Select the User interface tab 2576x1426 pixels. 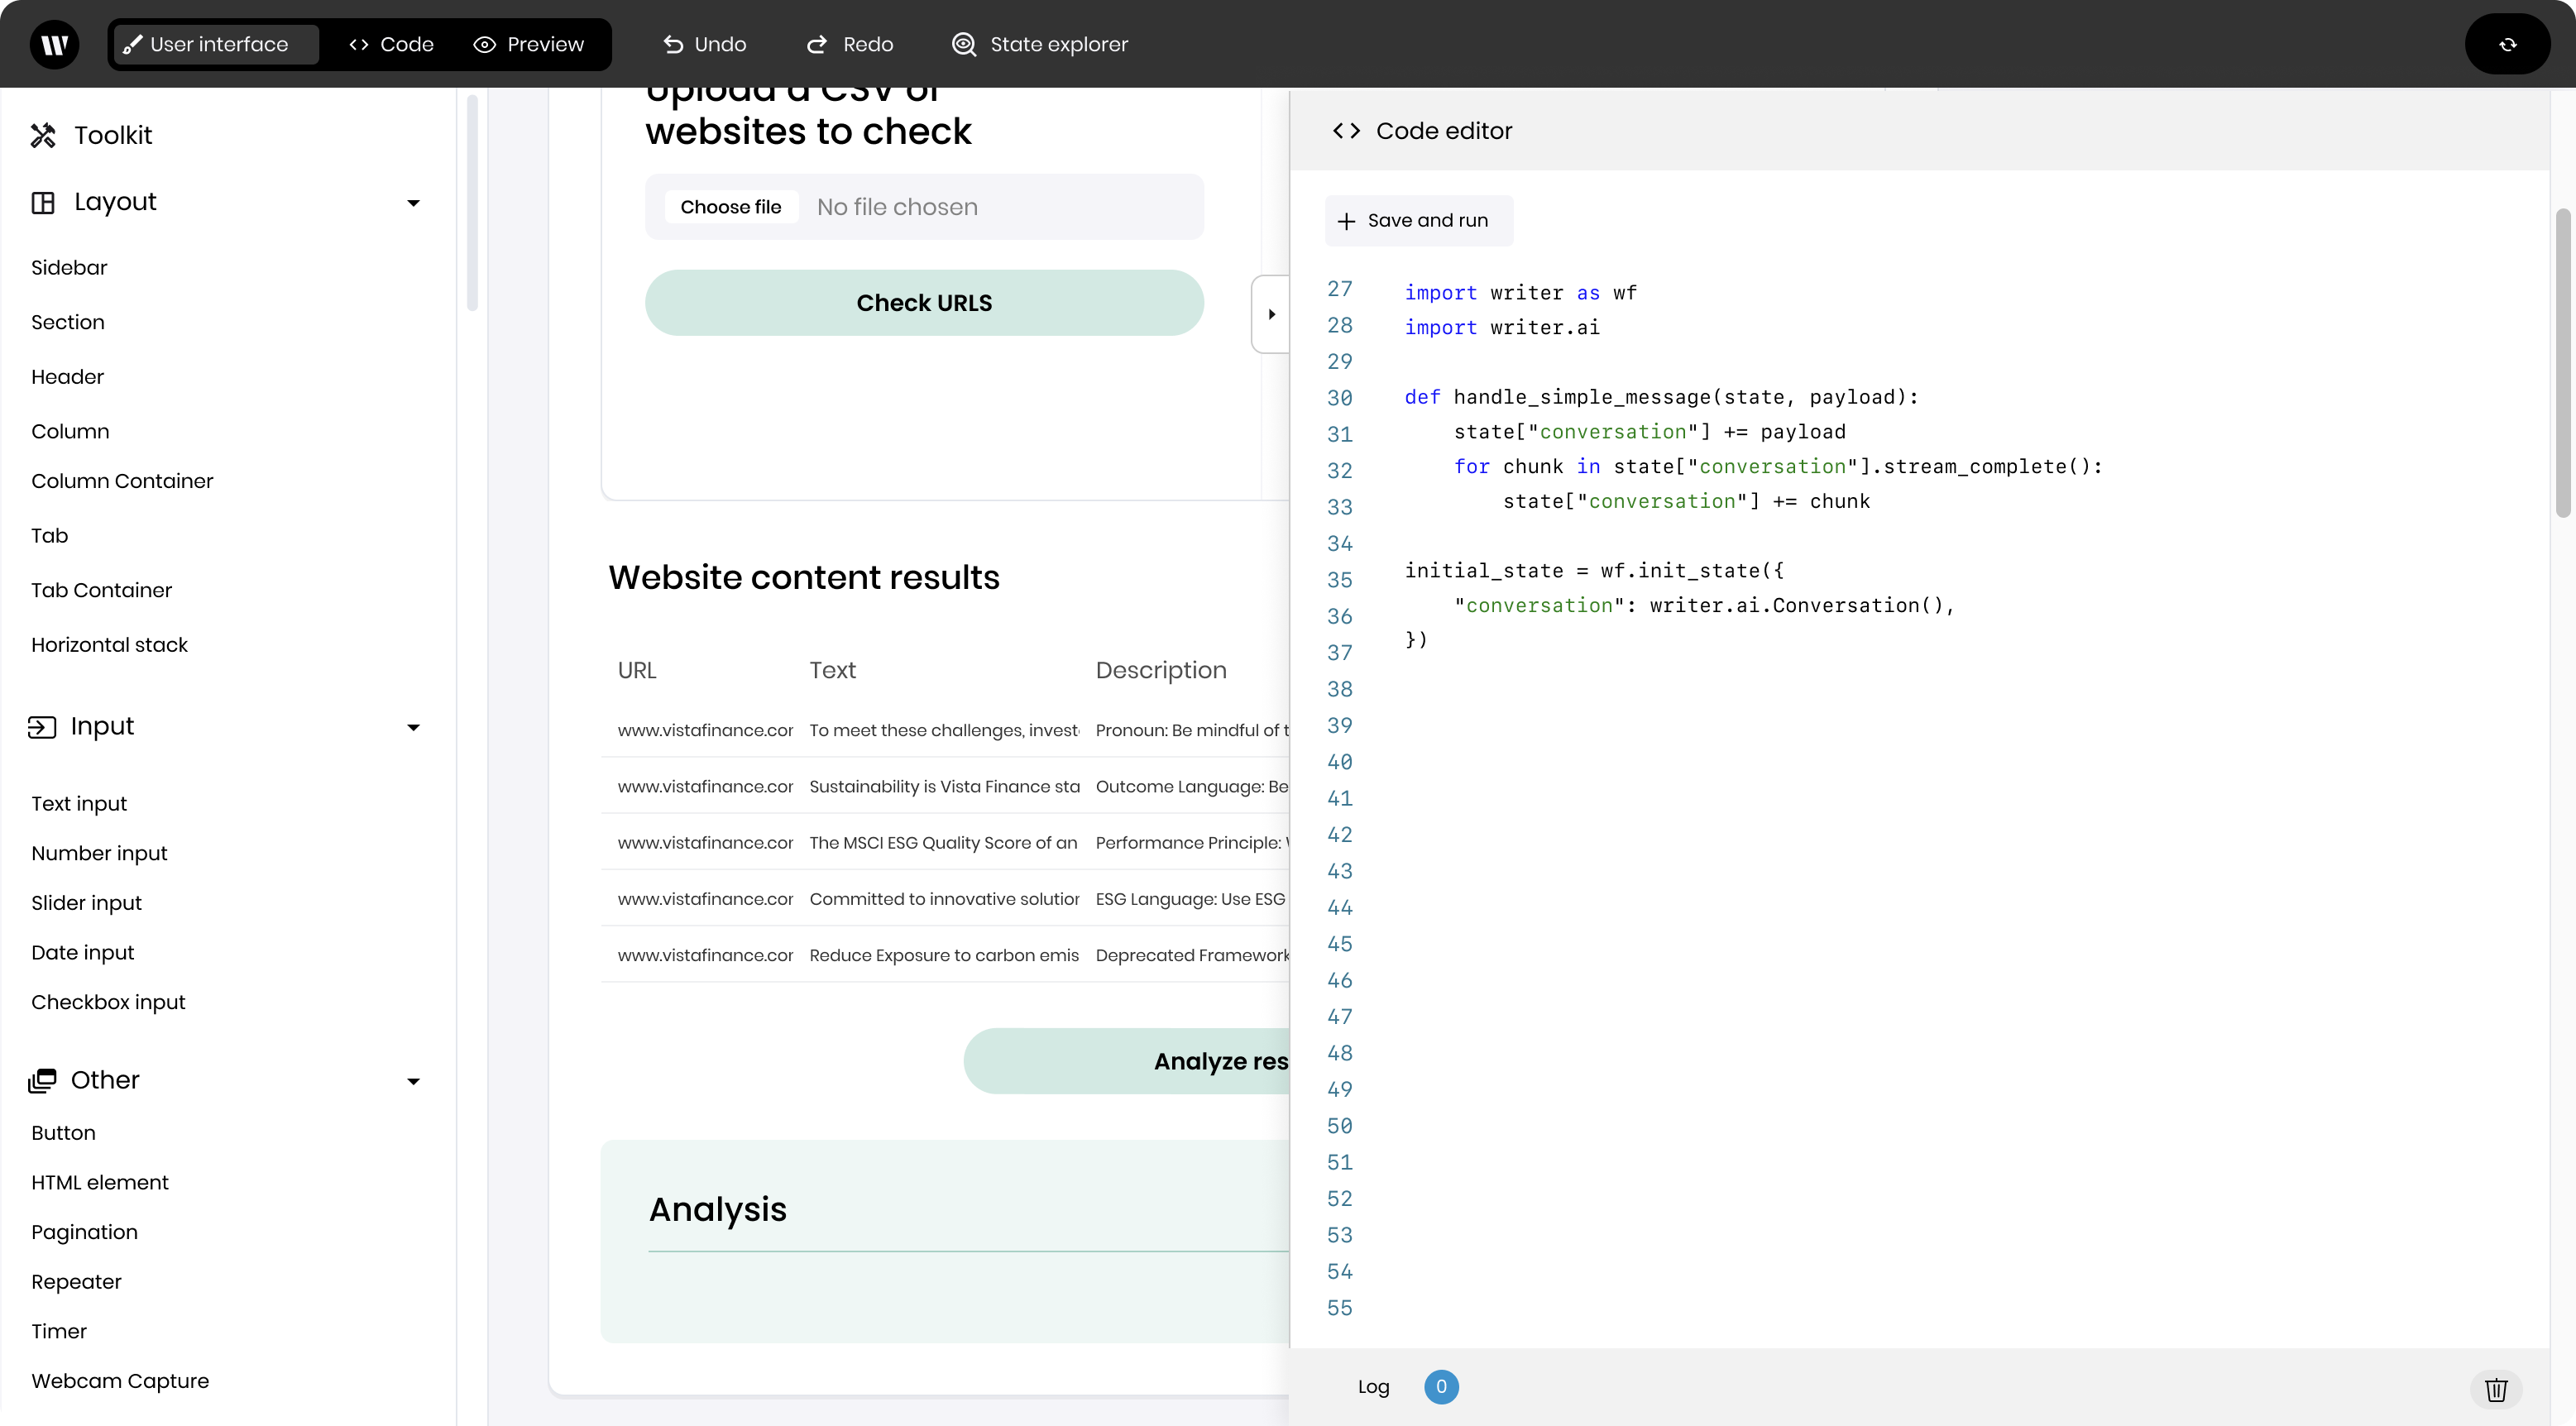coord(217,44)
